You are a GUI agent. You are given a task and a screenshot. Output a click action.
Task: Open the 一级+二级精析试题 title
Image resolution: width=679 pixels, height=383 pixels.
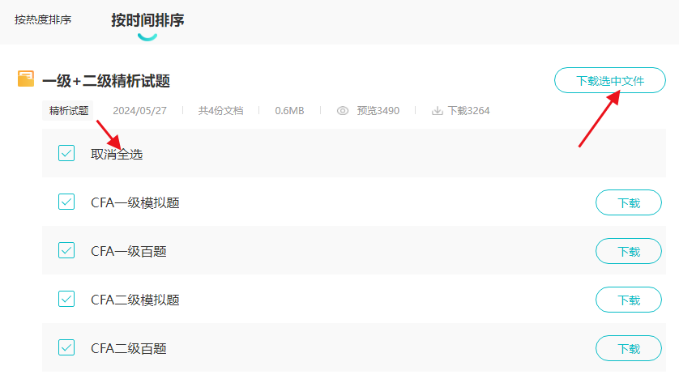point(106,81)
